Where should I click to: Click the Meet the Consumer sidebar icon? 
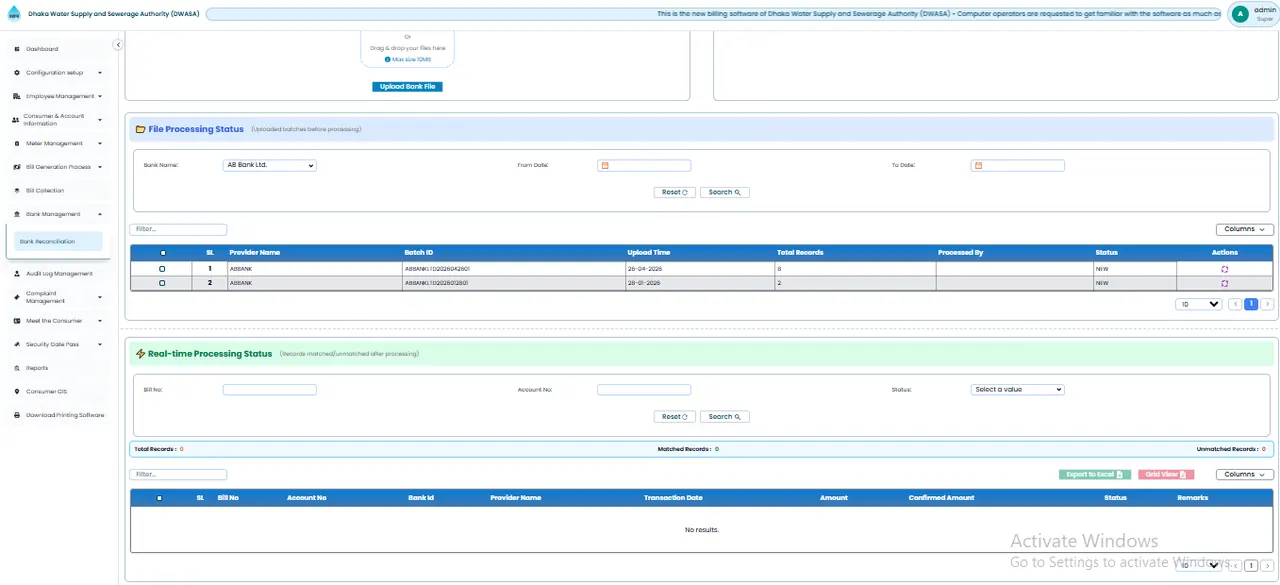pos(16,321)
